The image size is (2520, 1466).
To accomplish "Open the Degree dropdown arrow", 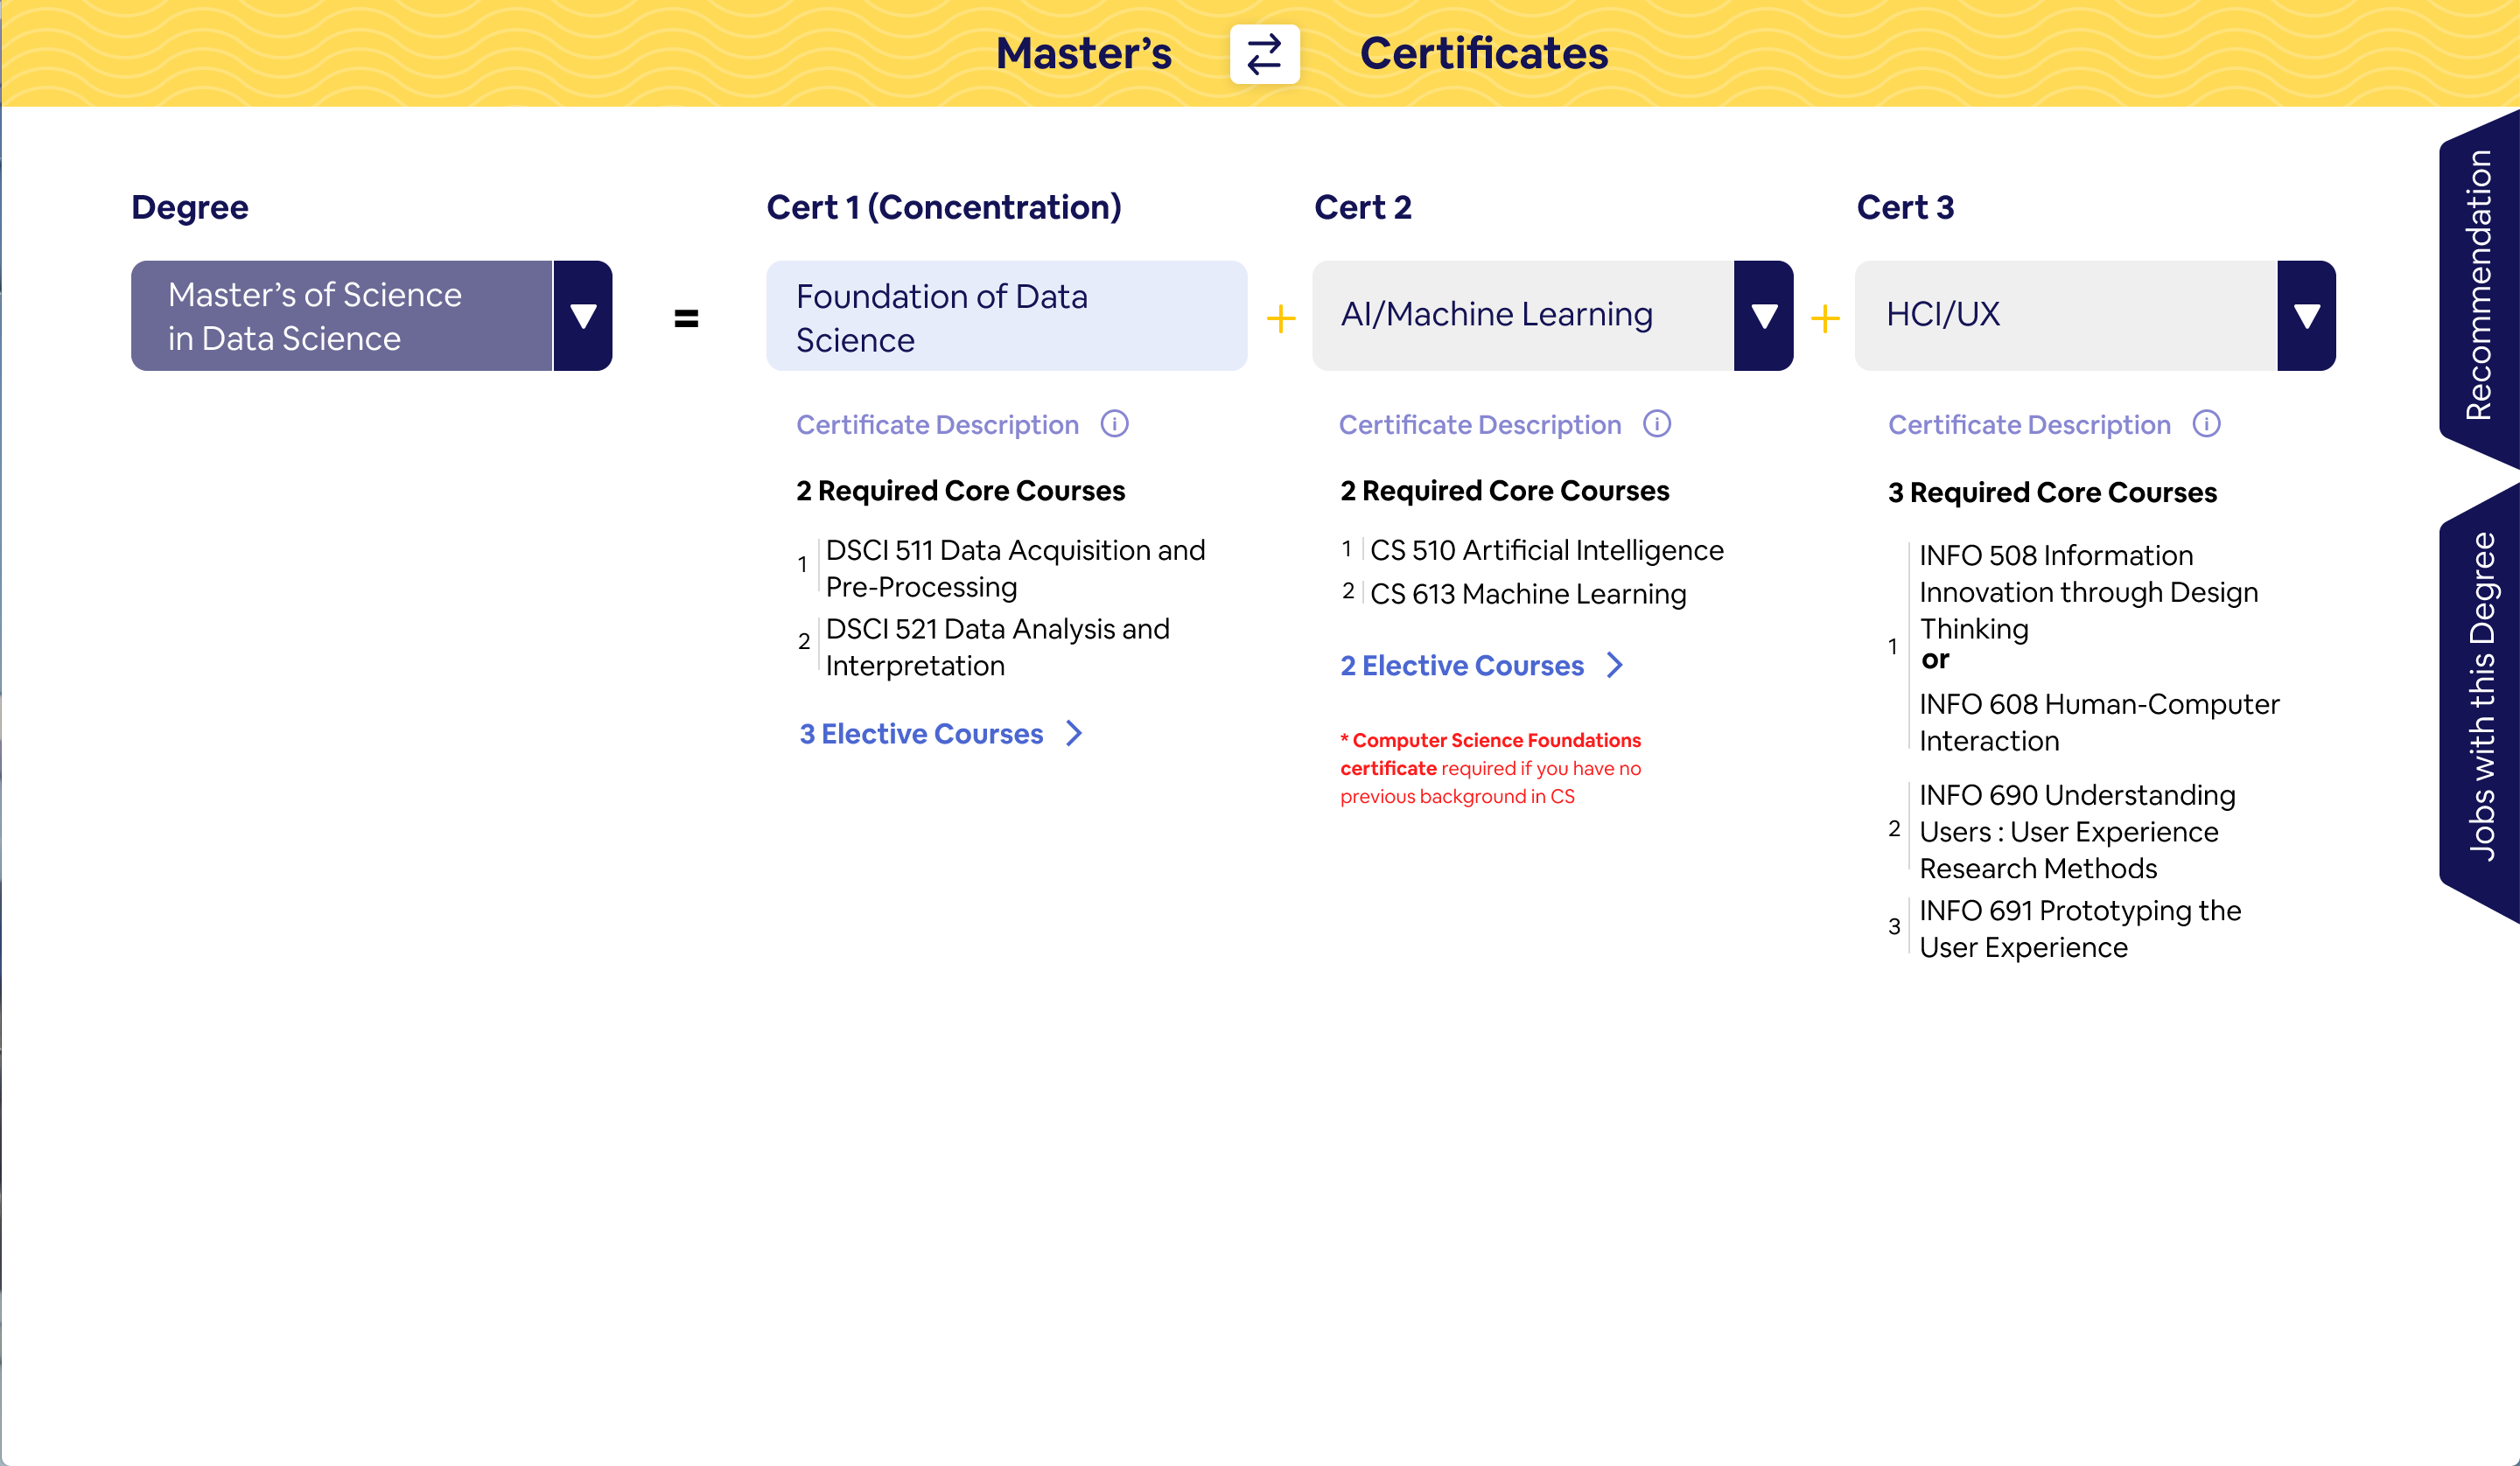I will [x=583, y=316].
